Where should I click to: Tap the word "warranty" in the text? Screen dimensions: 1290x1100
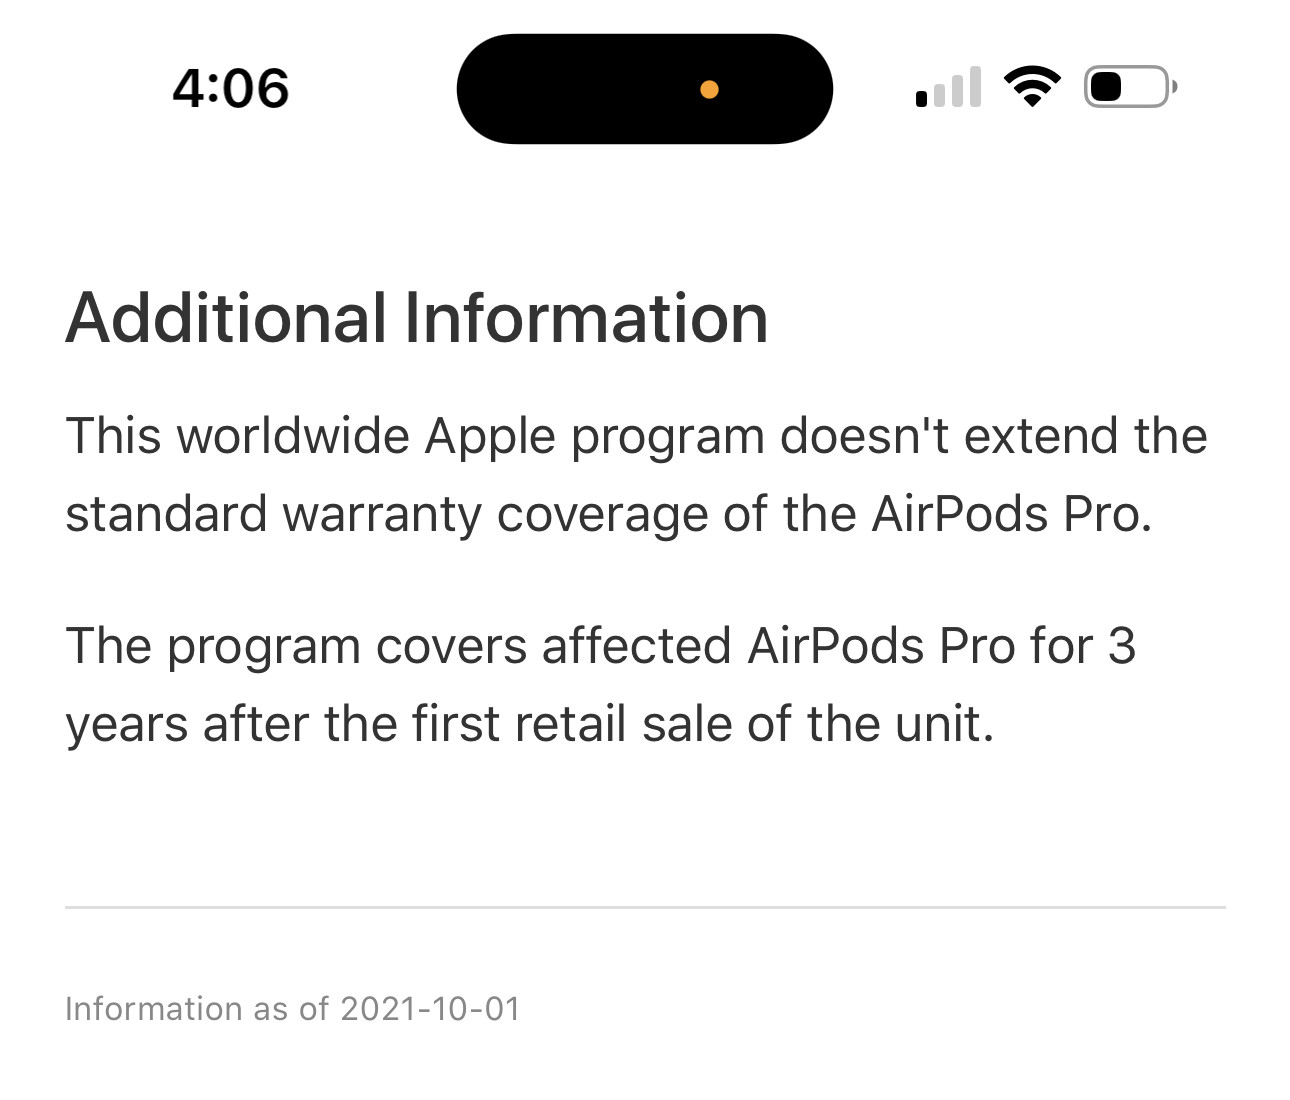382,515
